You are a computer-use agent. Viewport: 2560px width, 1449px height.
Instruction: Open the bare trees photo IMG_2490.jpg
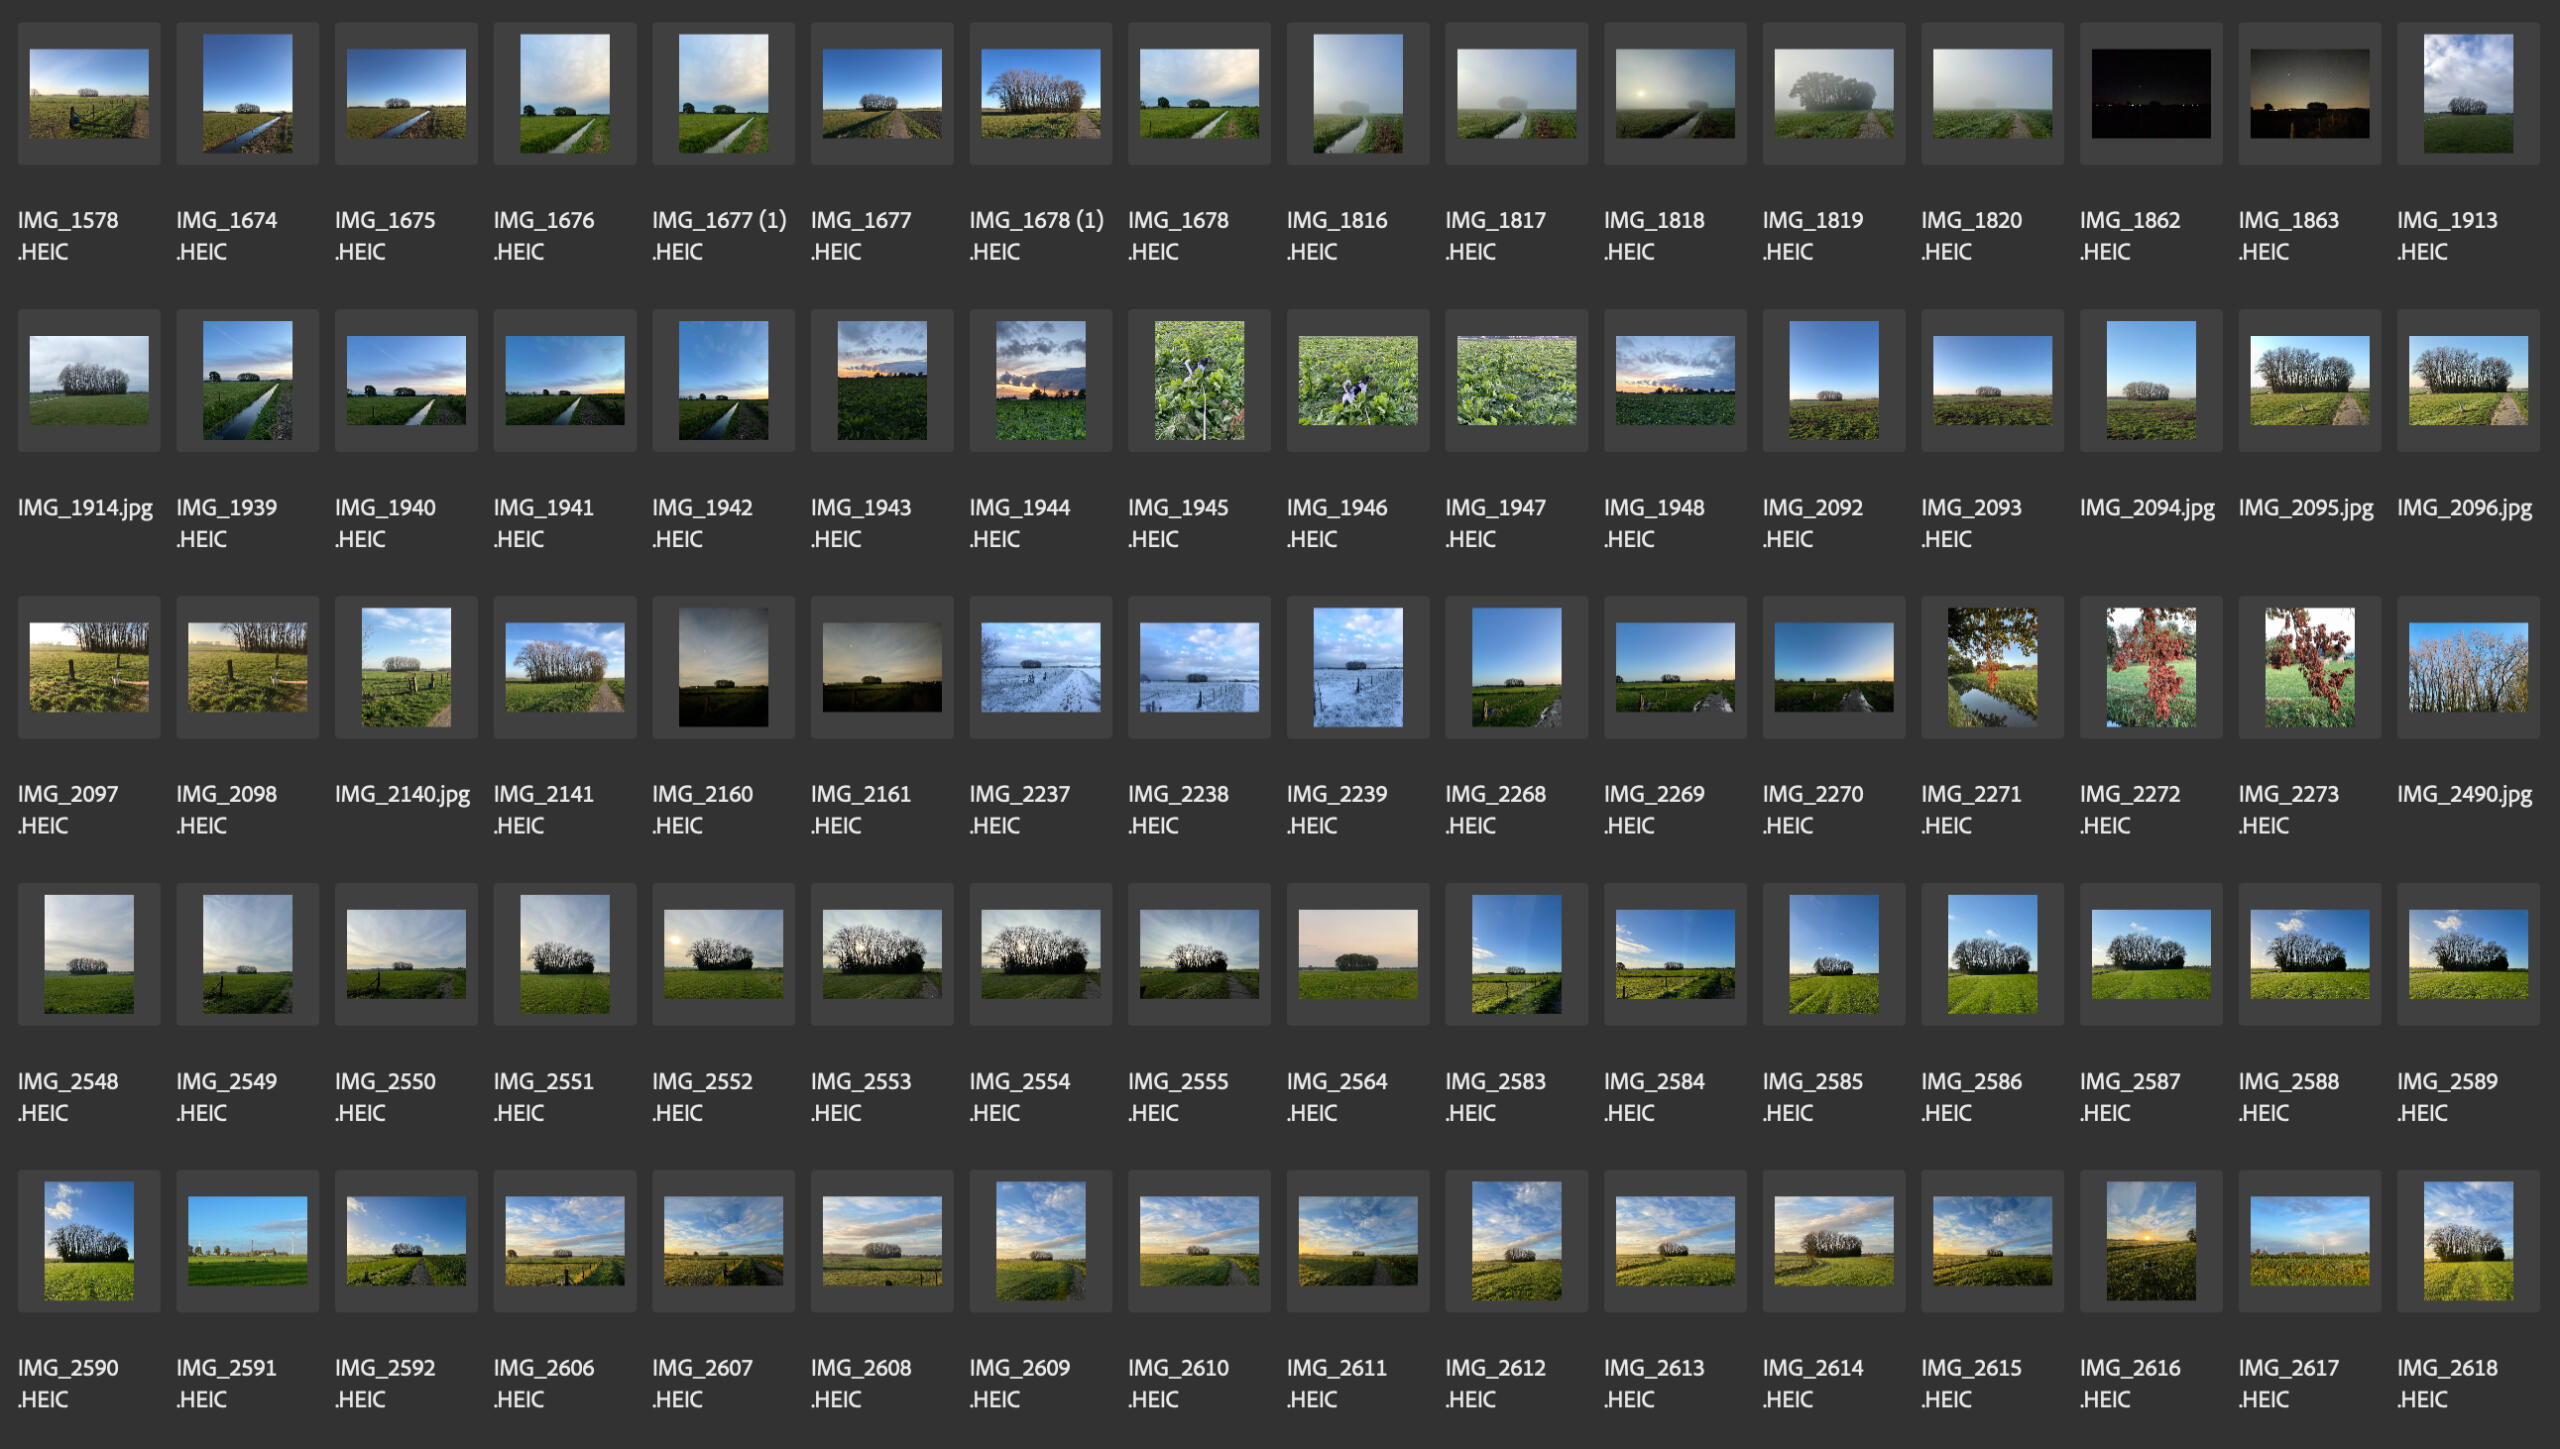click(x=2467, y=667)
